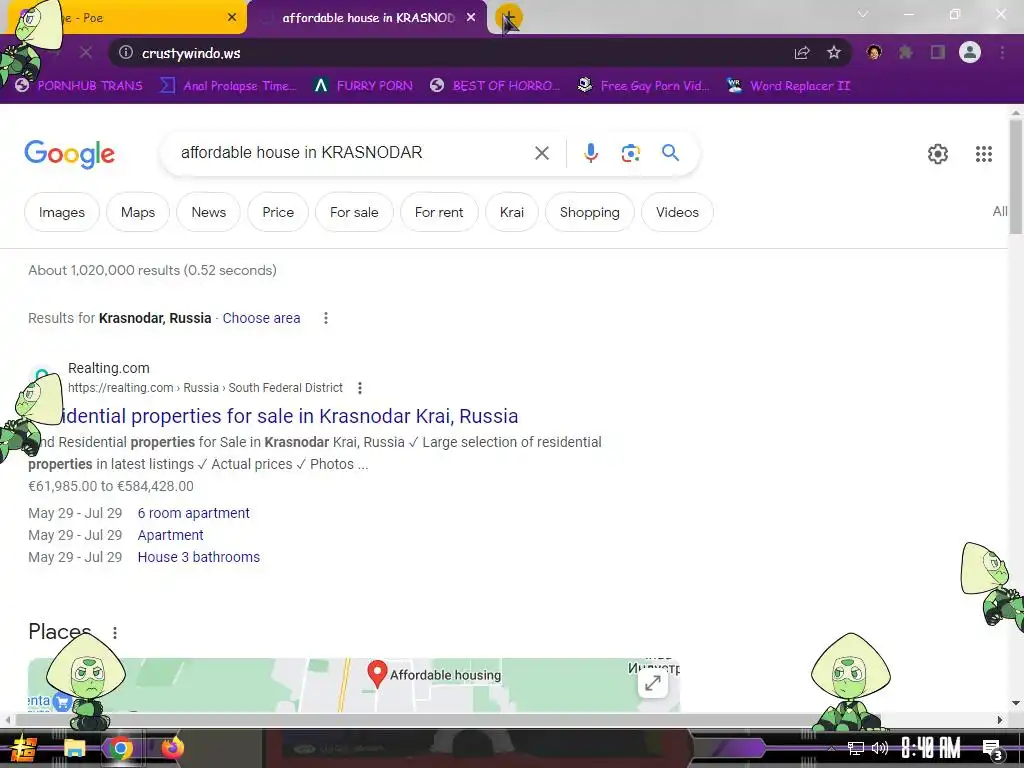Screen dimensions: 1024x768
Task: Clear the search query with X
Action: tap(541, 153)
